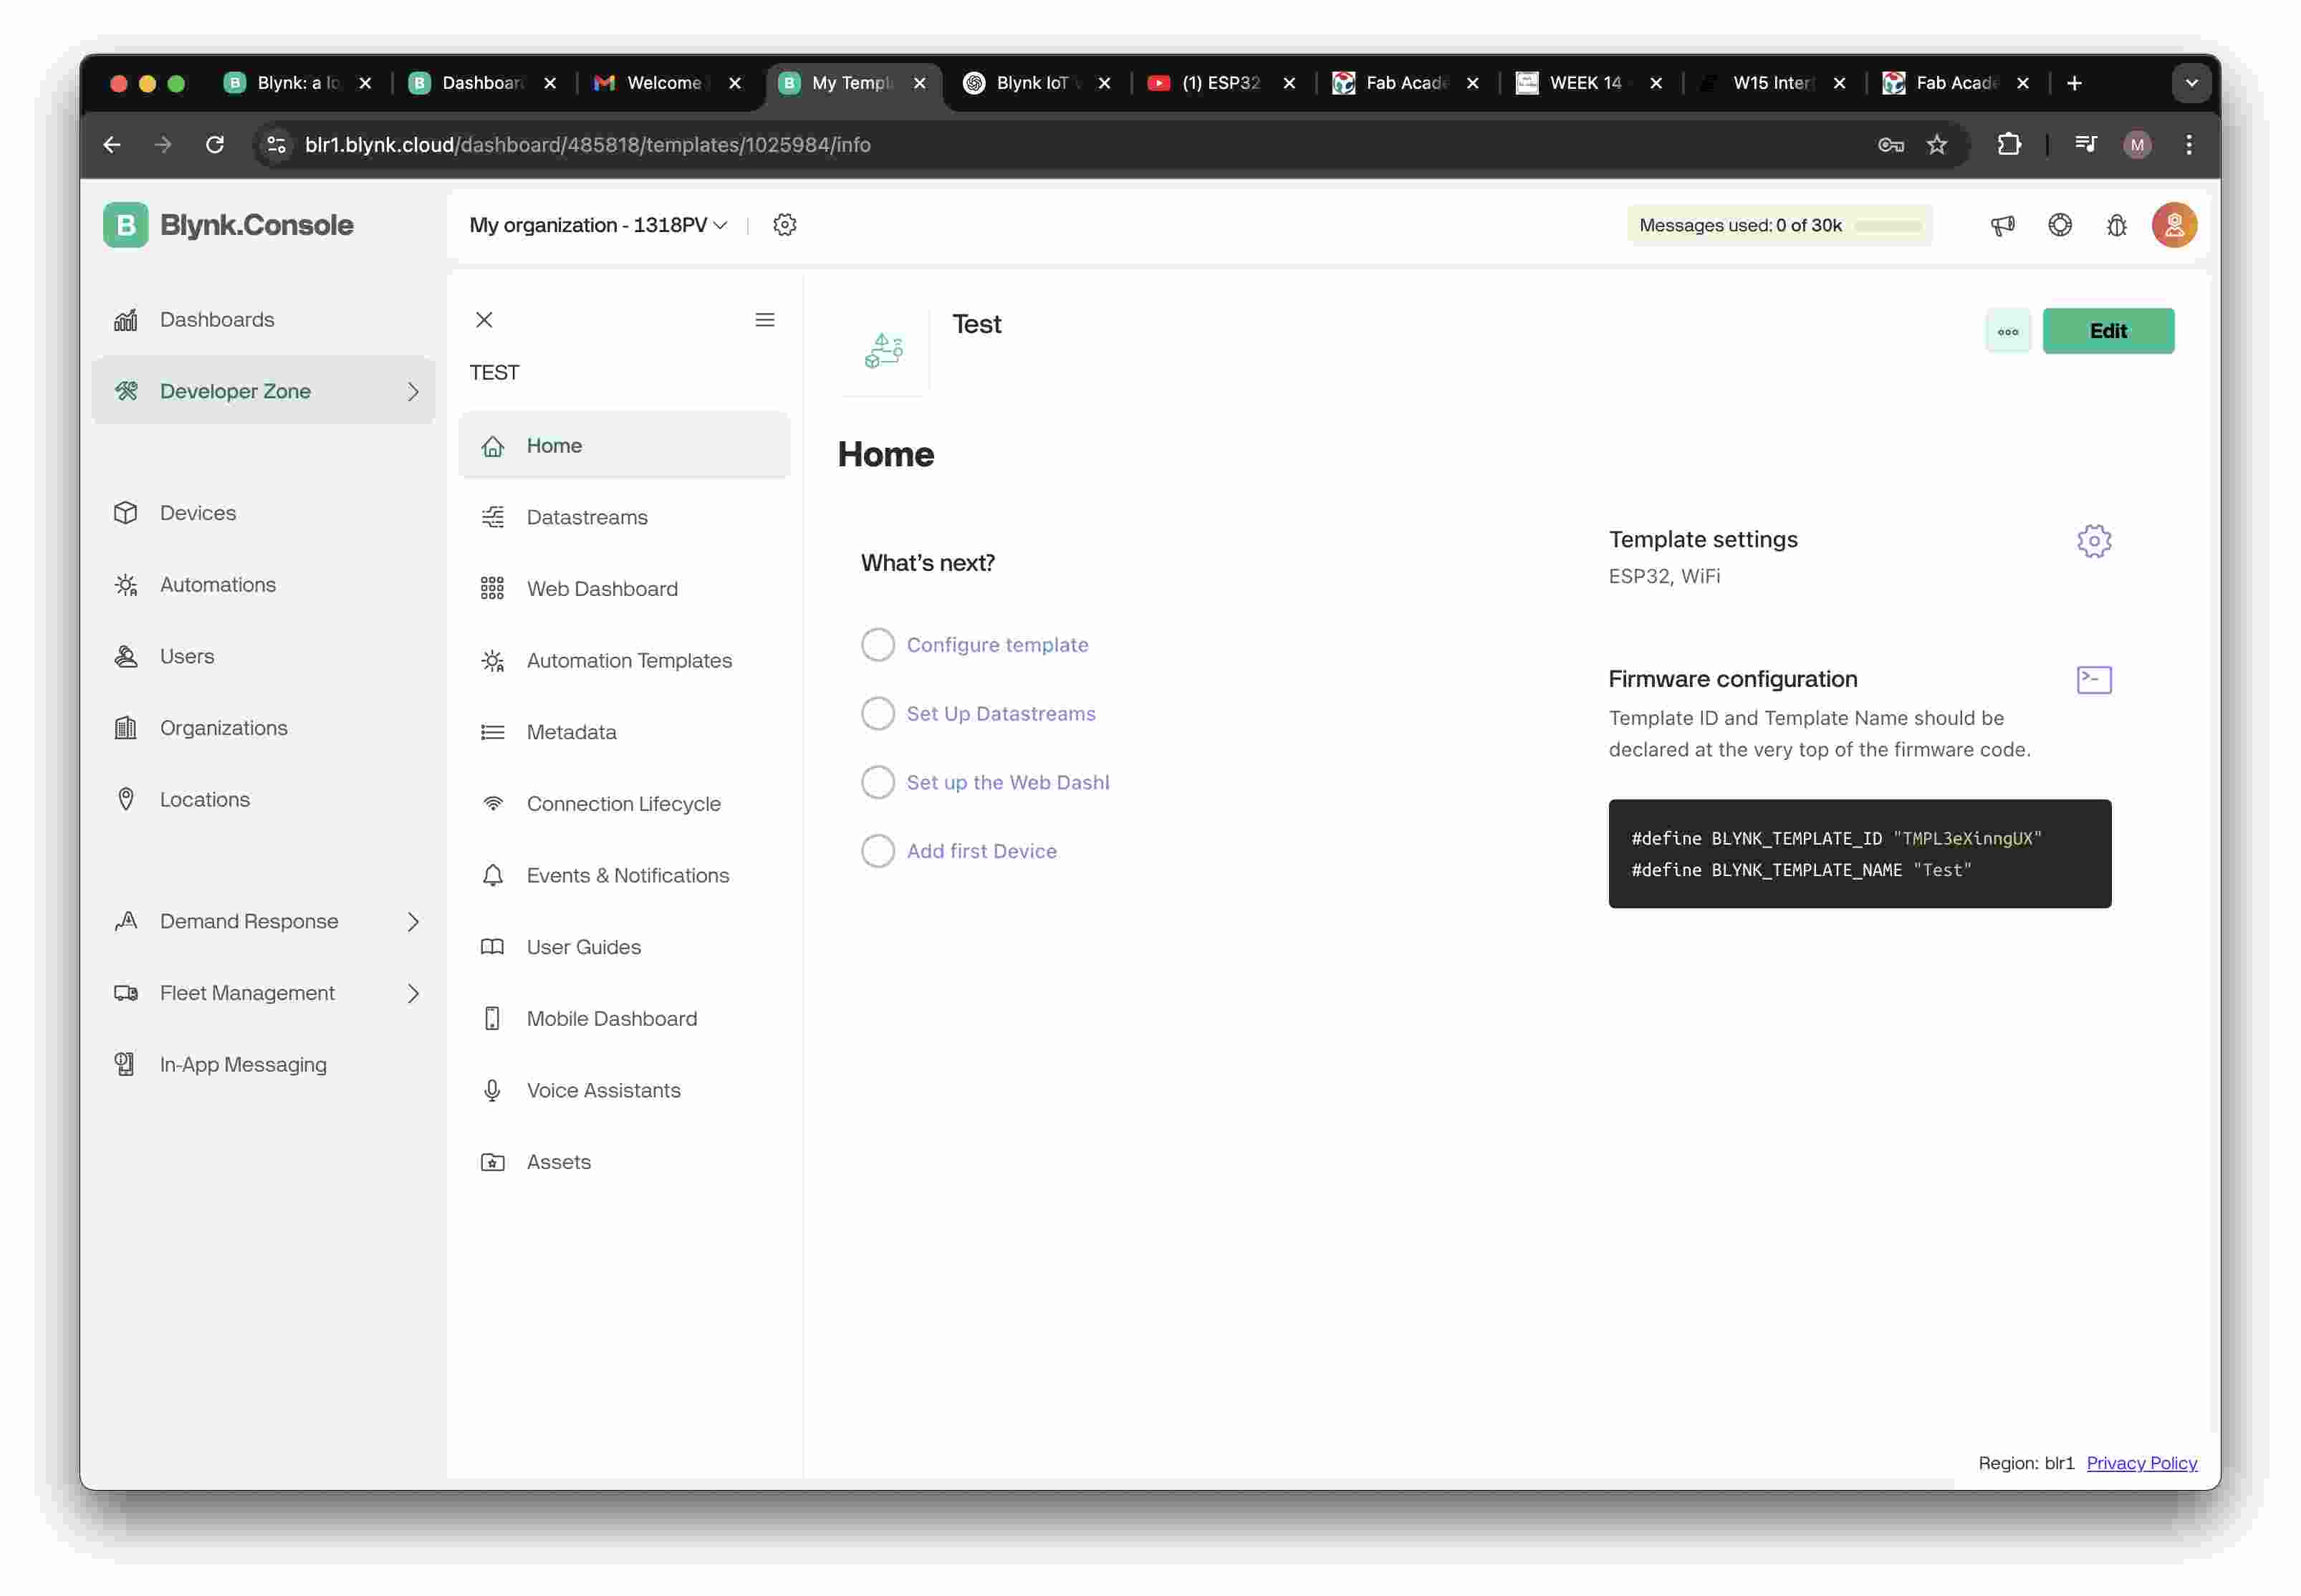Image resolution: width=2301 pixels, height=1596 pixels.
Task: Open organization settings gear icon
Action: coord(785,225)
